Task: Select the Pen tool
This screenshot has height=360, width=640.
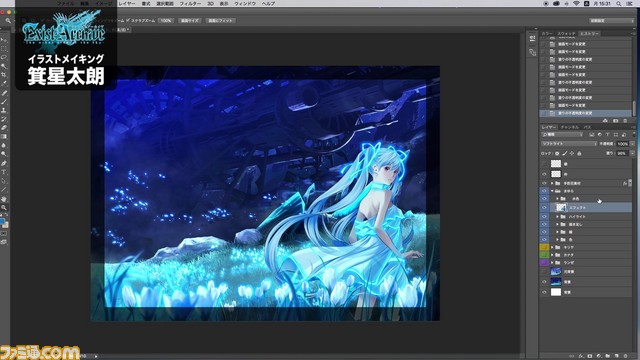Action: click(4, 163)
